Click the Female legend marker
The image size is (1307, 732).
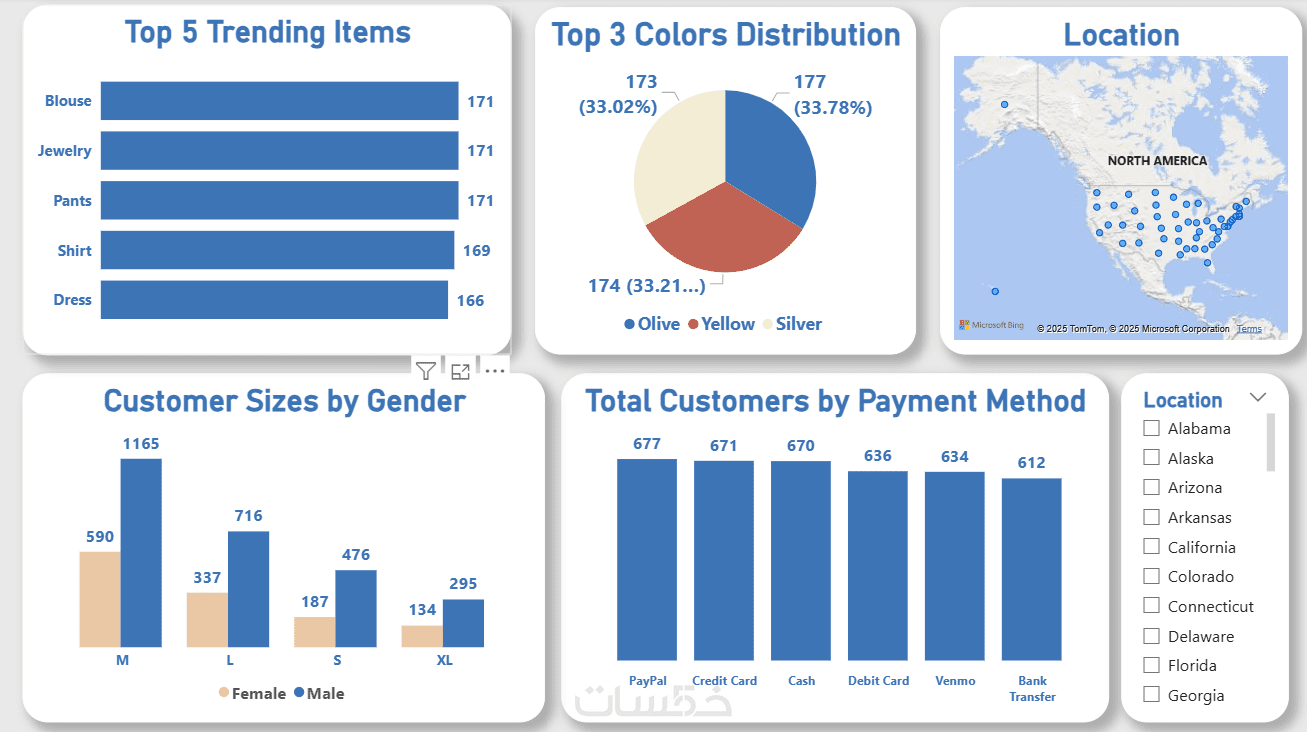pos(223,693)
